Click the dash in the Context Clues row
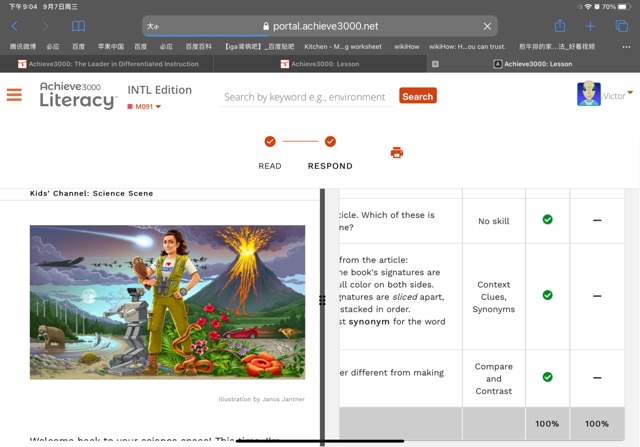 (x=597, y=296)
